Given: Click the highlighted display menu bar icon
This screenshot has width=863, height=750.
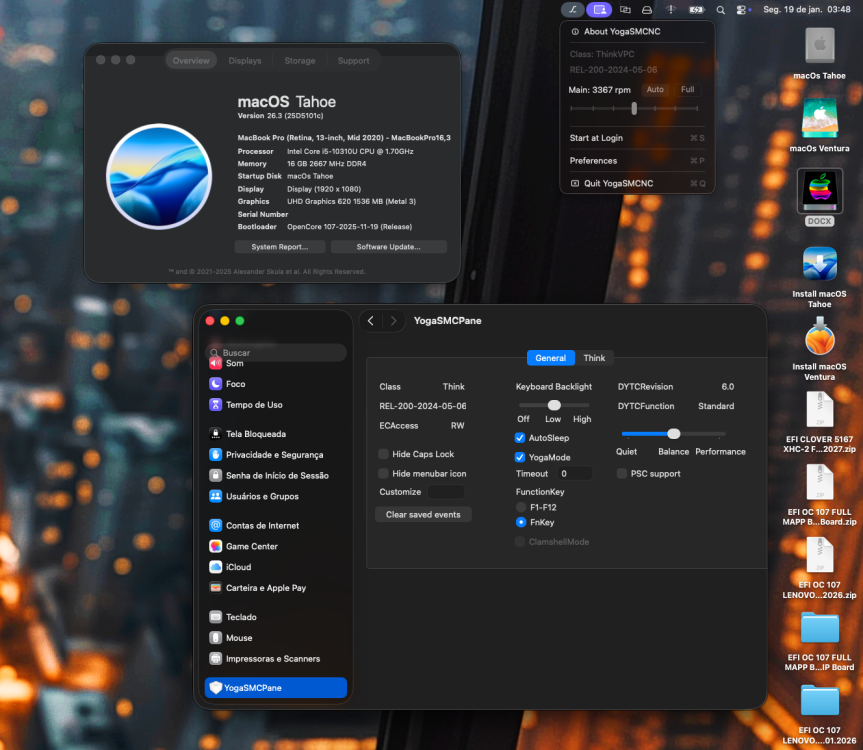Looking at the screenshot, I should pyautogui.click(x=599, y=9).
